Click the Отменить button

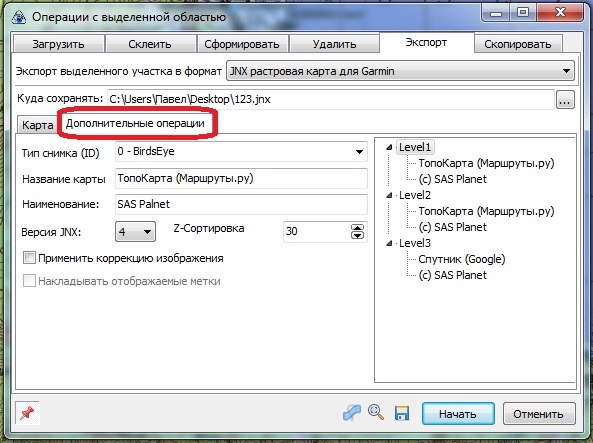(x=539, y=414)
